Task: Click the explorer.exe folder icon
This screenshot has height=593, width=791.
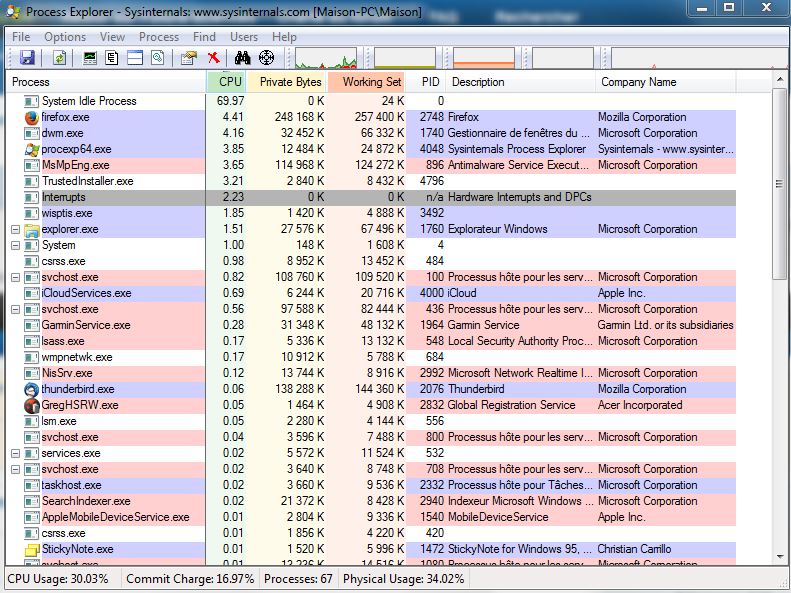Action: coord(31,229)
